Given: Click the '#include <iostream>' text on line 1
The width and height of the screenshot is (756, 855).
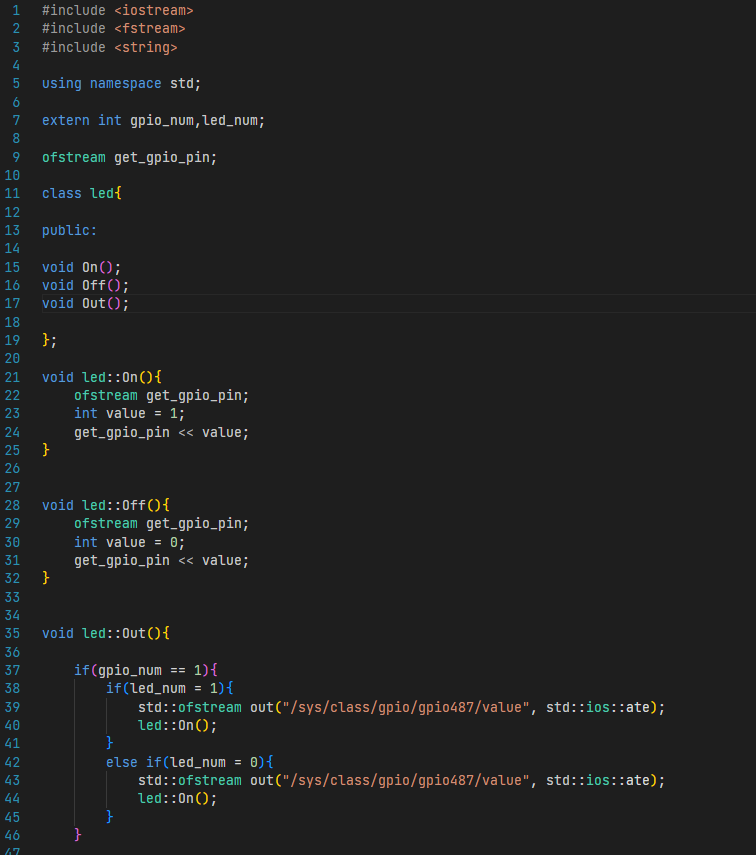Looking at the screenshot, I should [x=117, y=10].
